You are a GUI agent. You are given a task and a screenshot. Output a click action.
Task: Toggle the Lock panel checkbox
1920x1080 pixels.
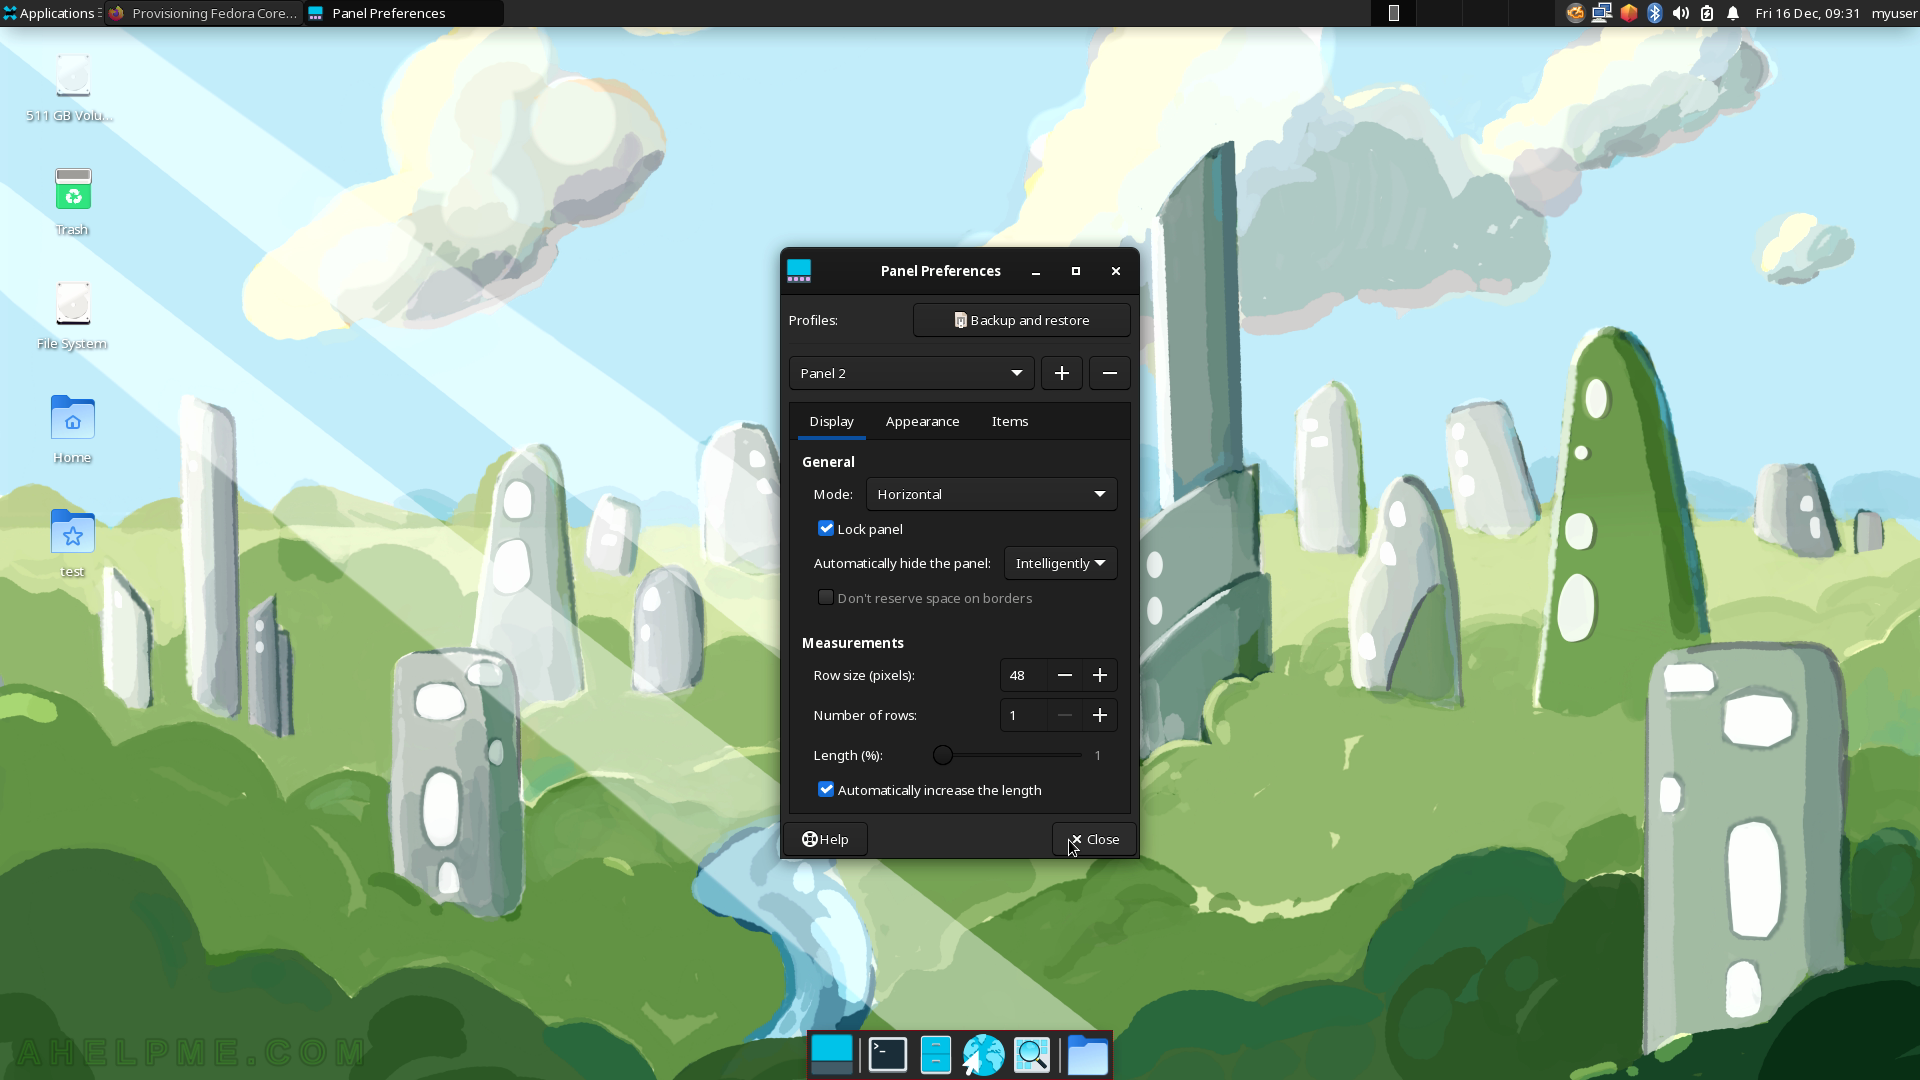pyautogui.click(x=826, y=528)
